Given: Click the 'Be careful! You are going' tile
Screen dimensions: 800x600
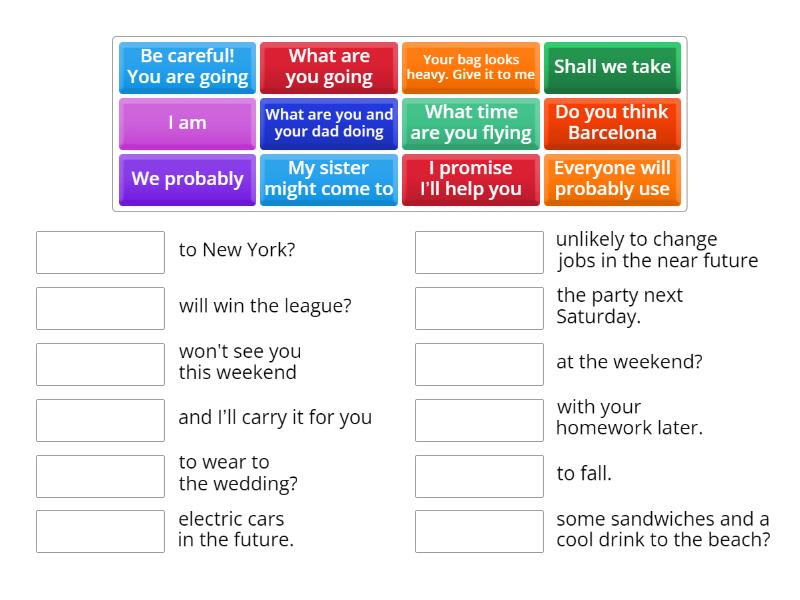Looking at the screenshot, I should (187, 67).
